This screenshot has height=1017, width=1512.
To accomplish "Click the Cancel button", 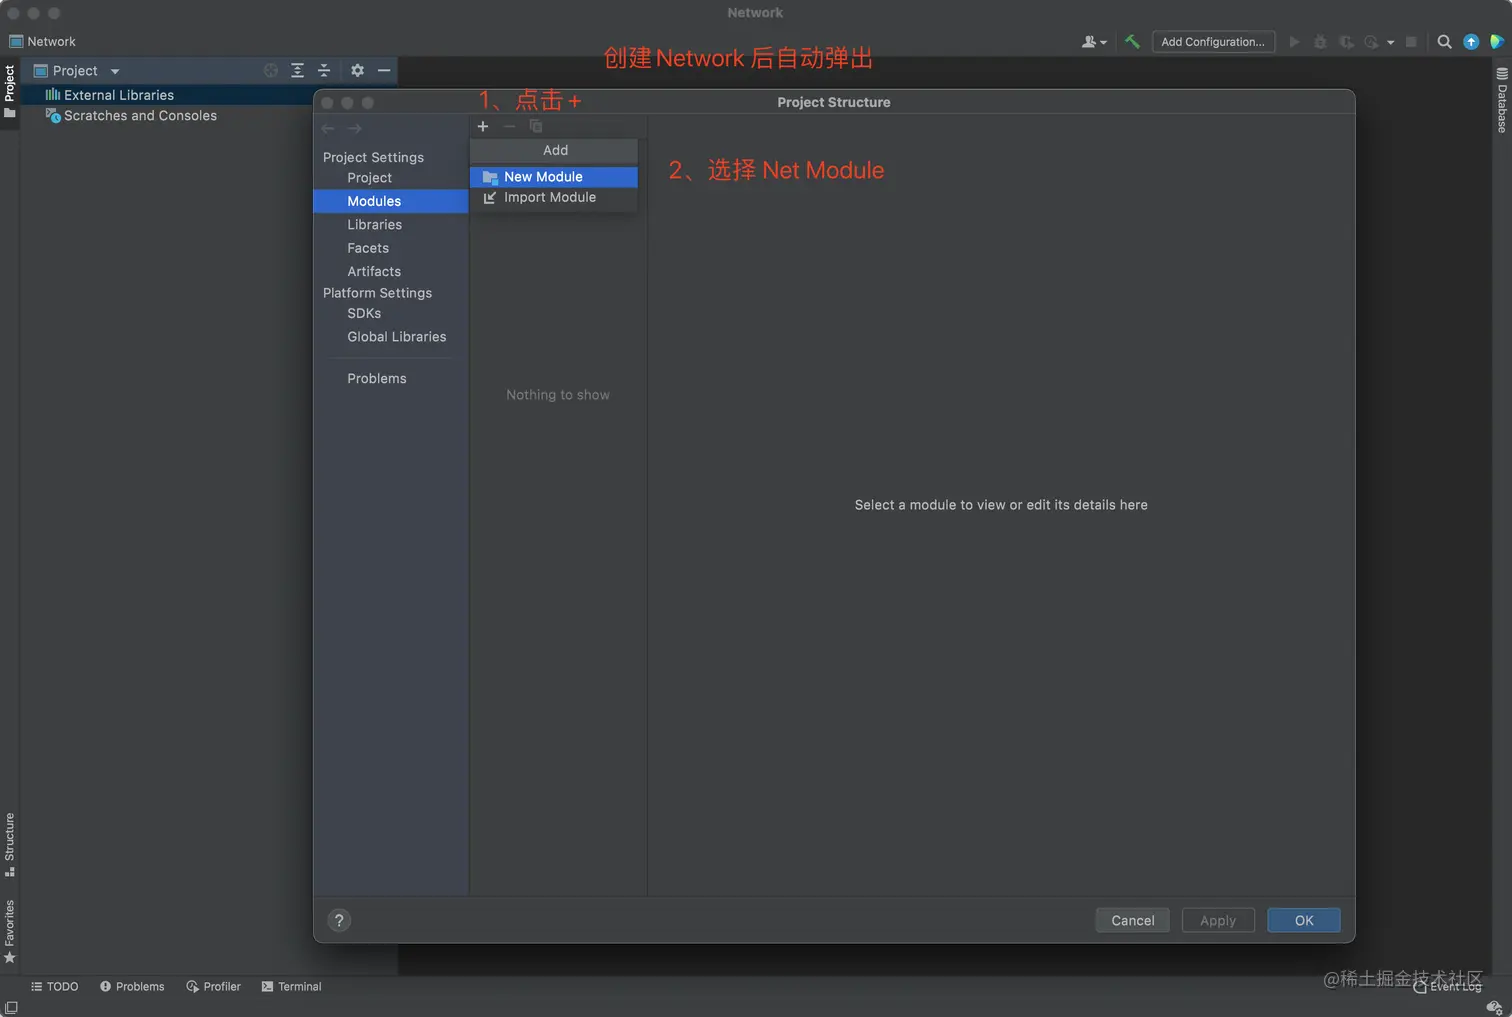I will [1133, 921].
